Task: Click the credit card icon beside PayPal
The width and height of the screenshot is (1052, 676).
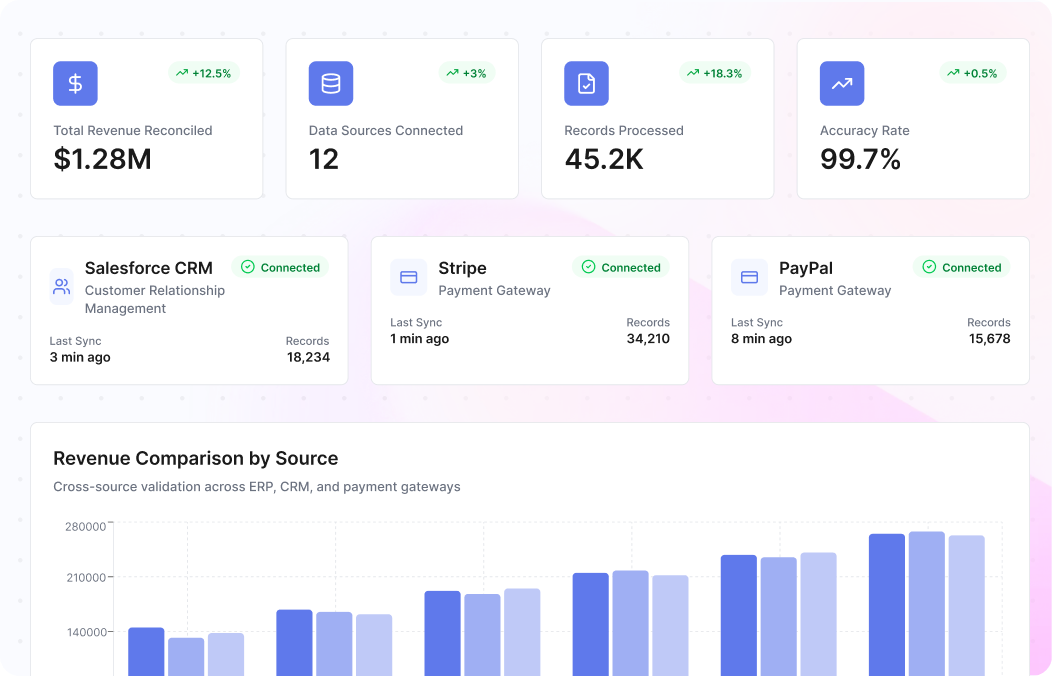Action: point(749,277)
